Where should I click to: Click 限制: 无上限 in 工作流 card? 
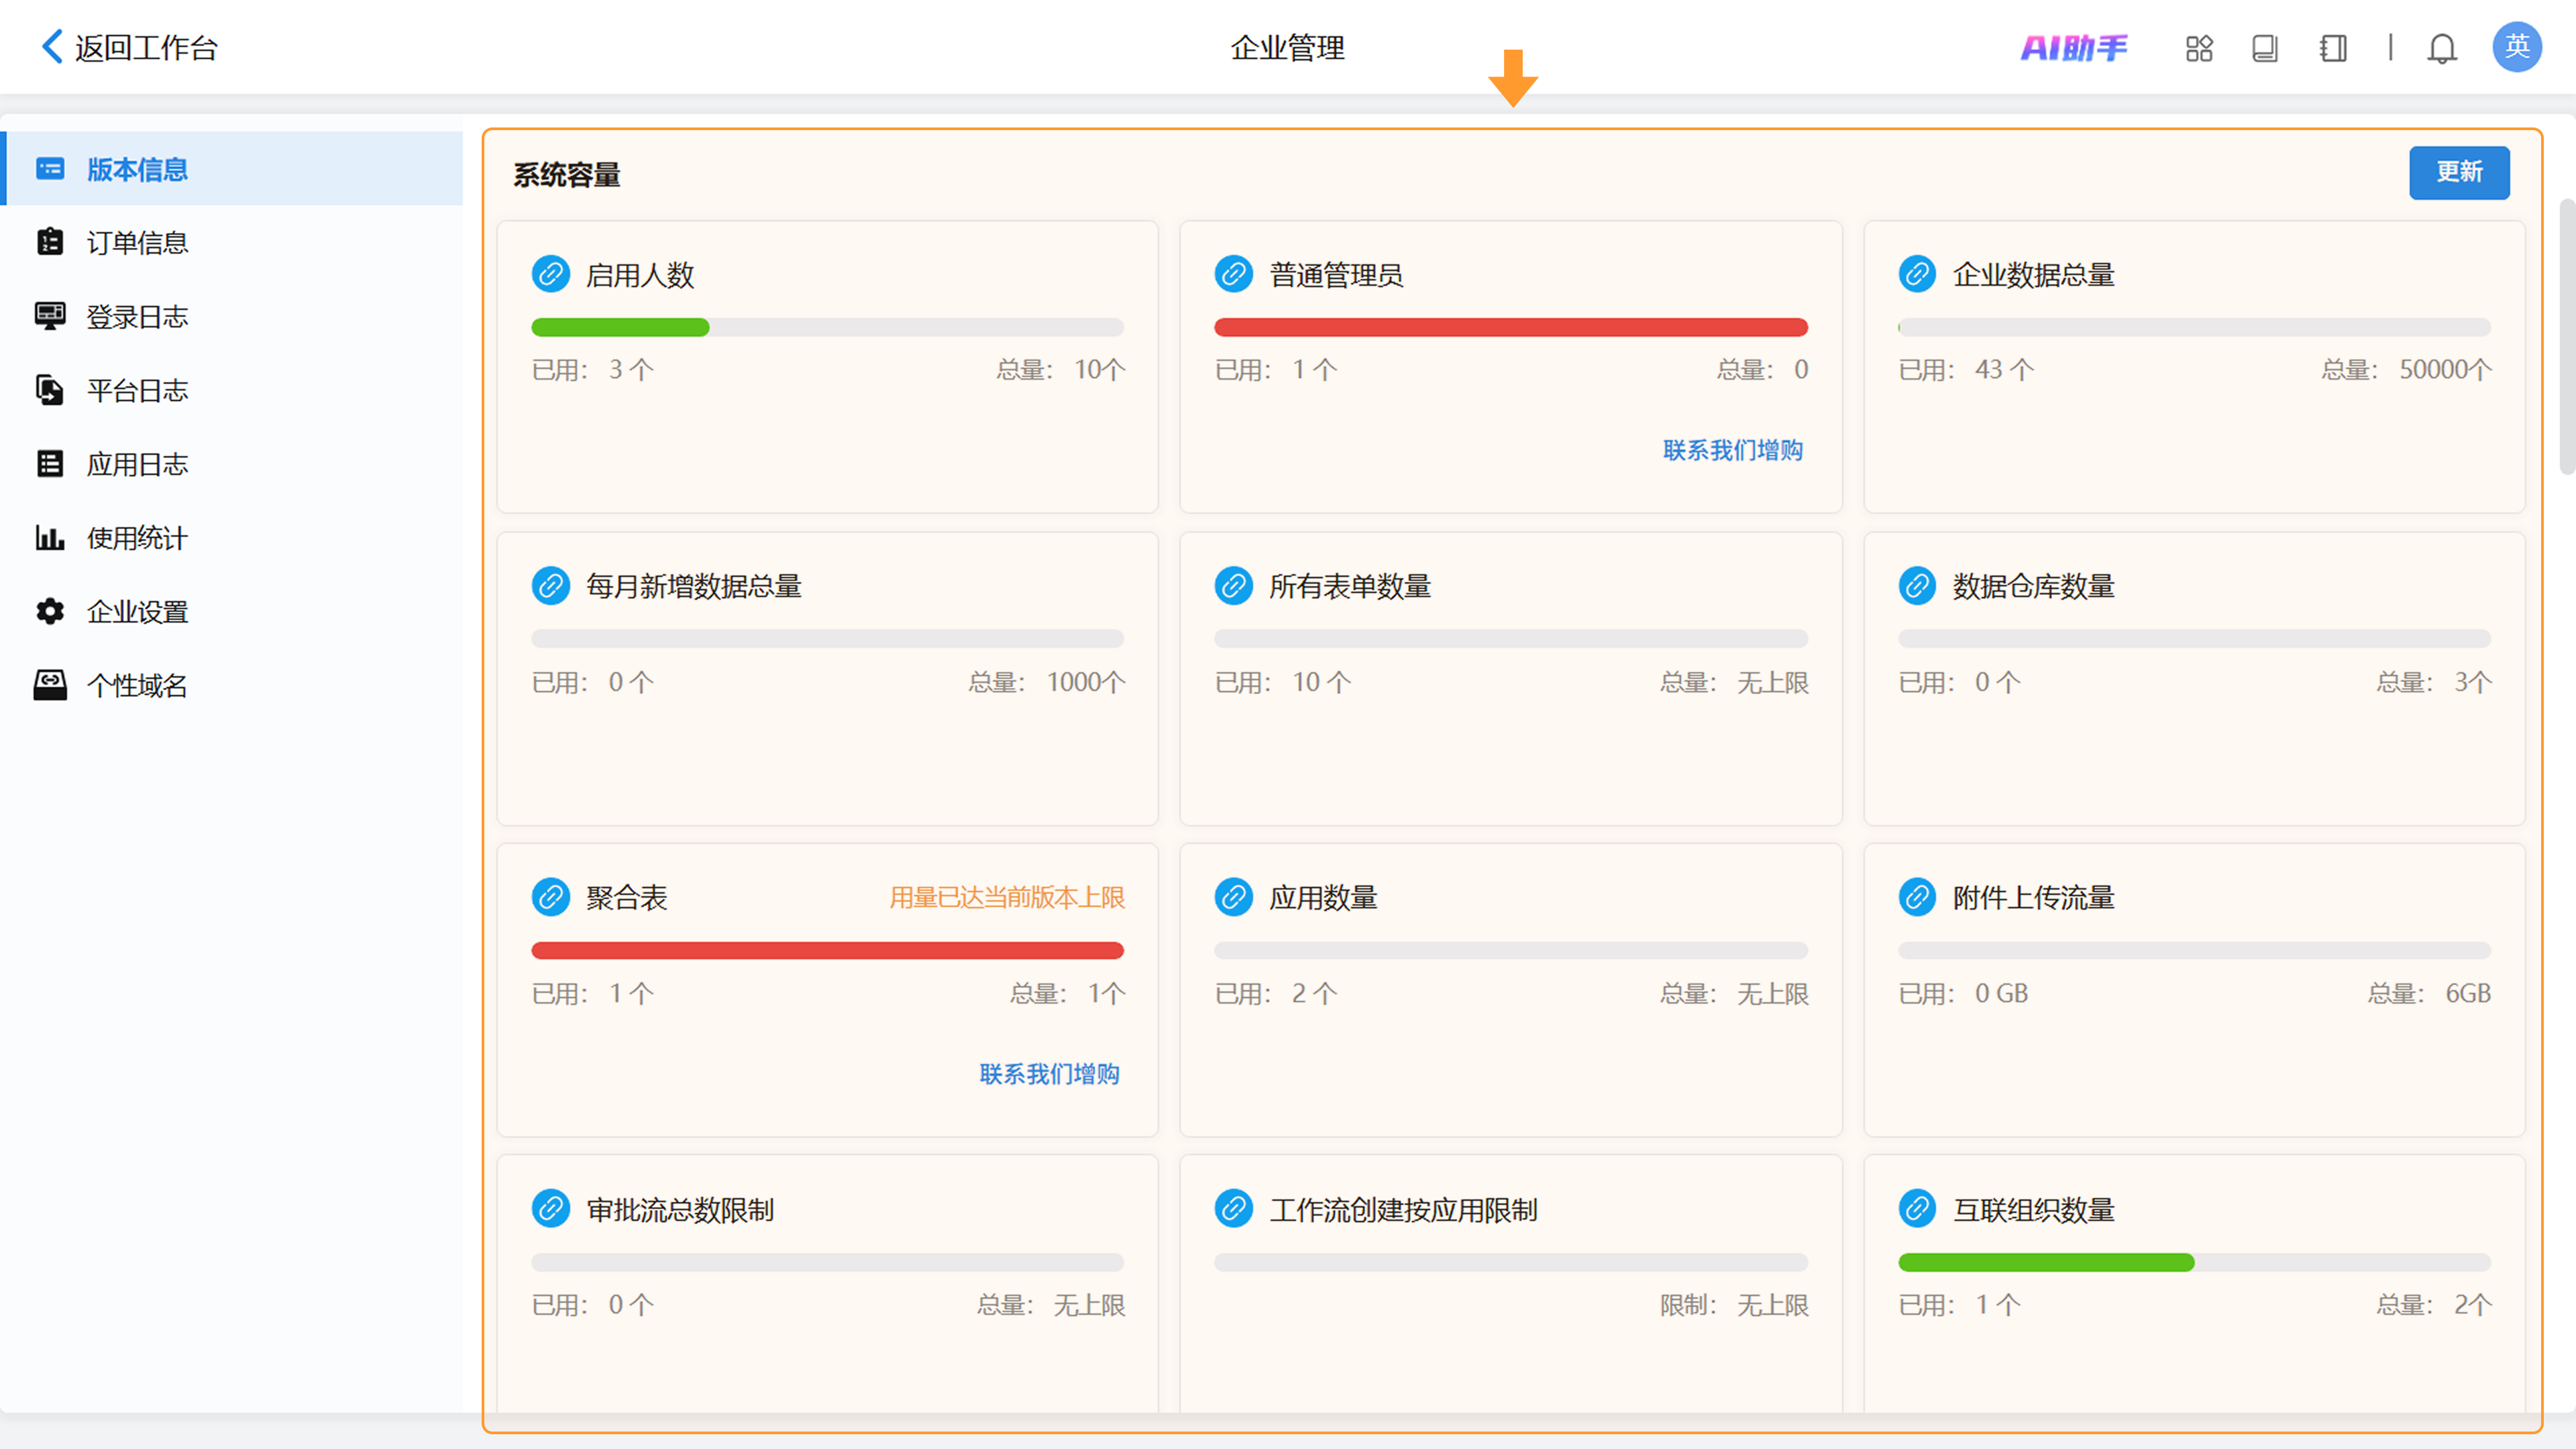1734,1305
